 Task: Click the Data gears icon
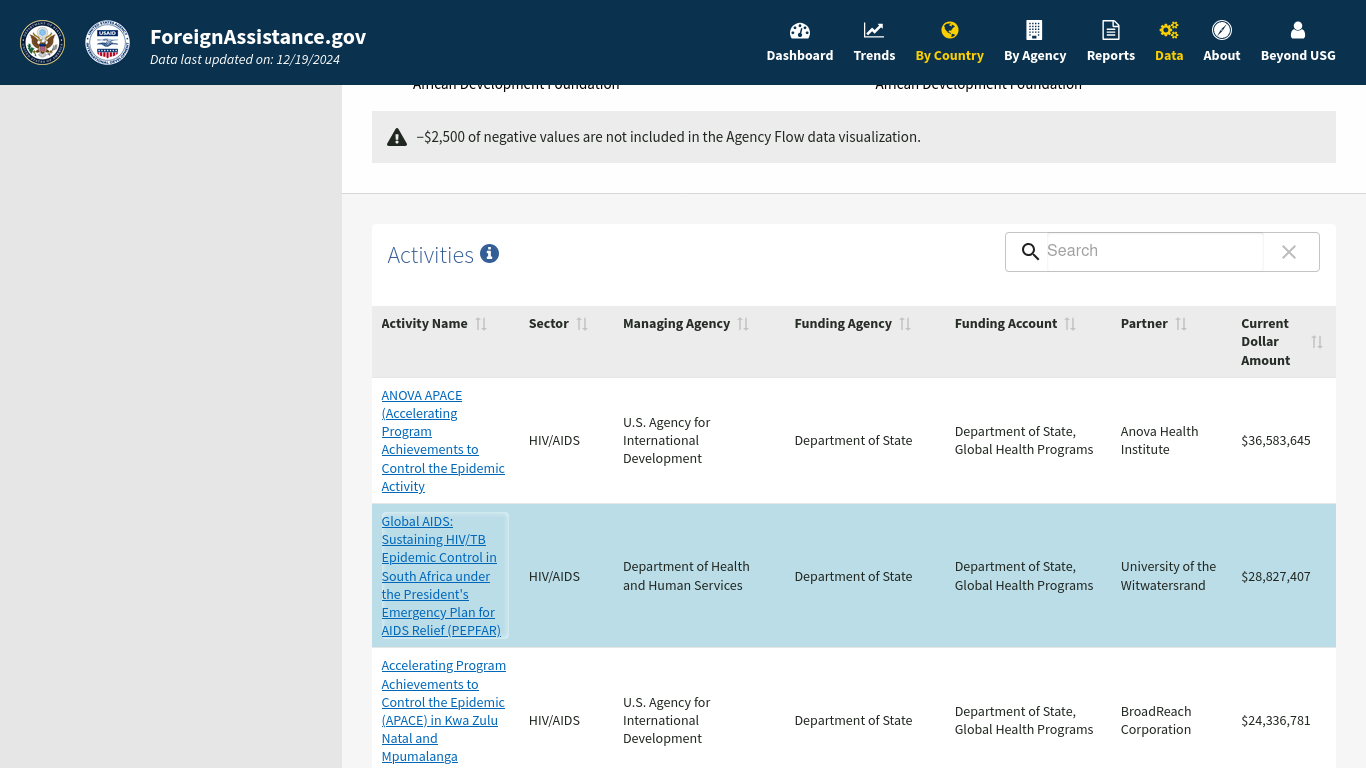coord(1169,30)
